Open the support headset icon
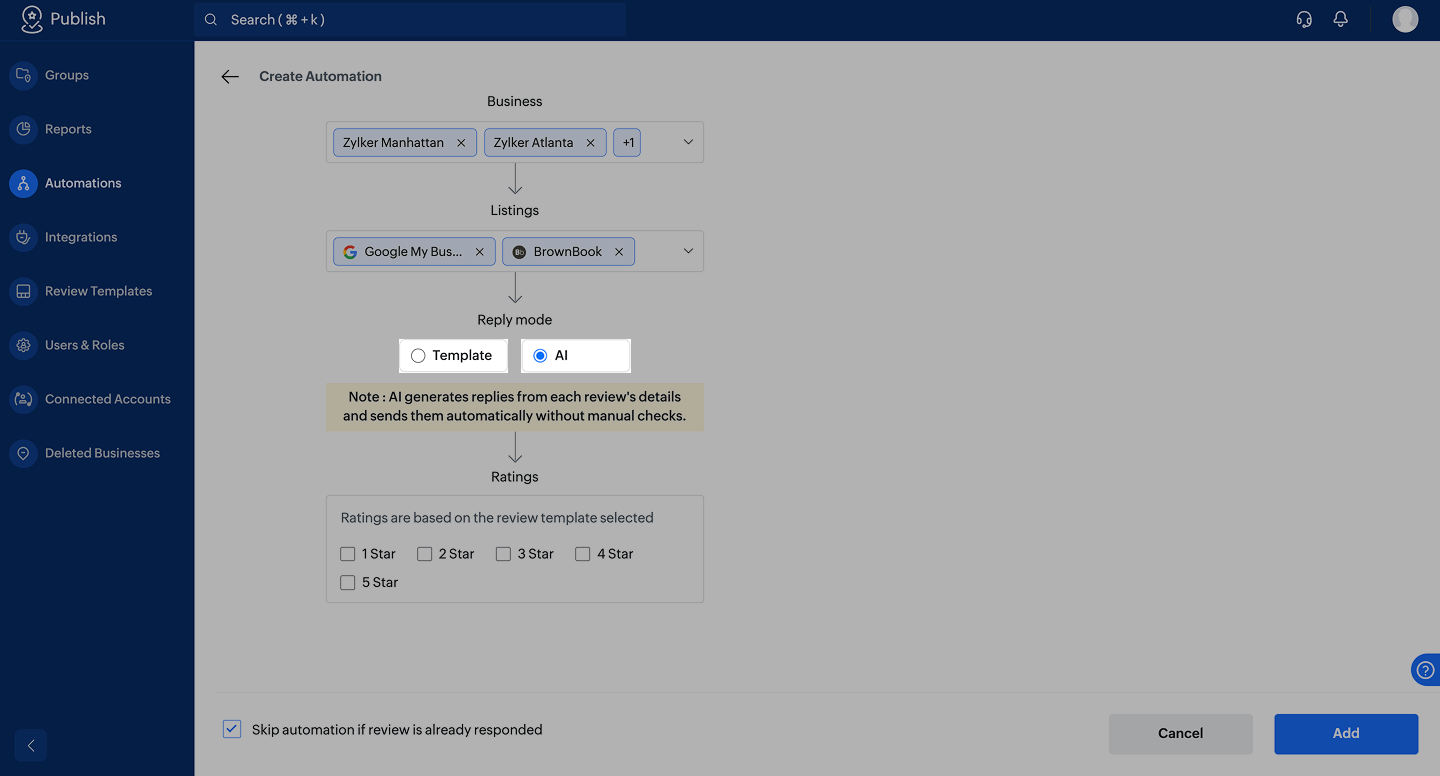Screen dimensions: 1440x776 coord(1304,19)
